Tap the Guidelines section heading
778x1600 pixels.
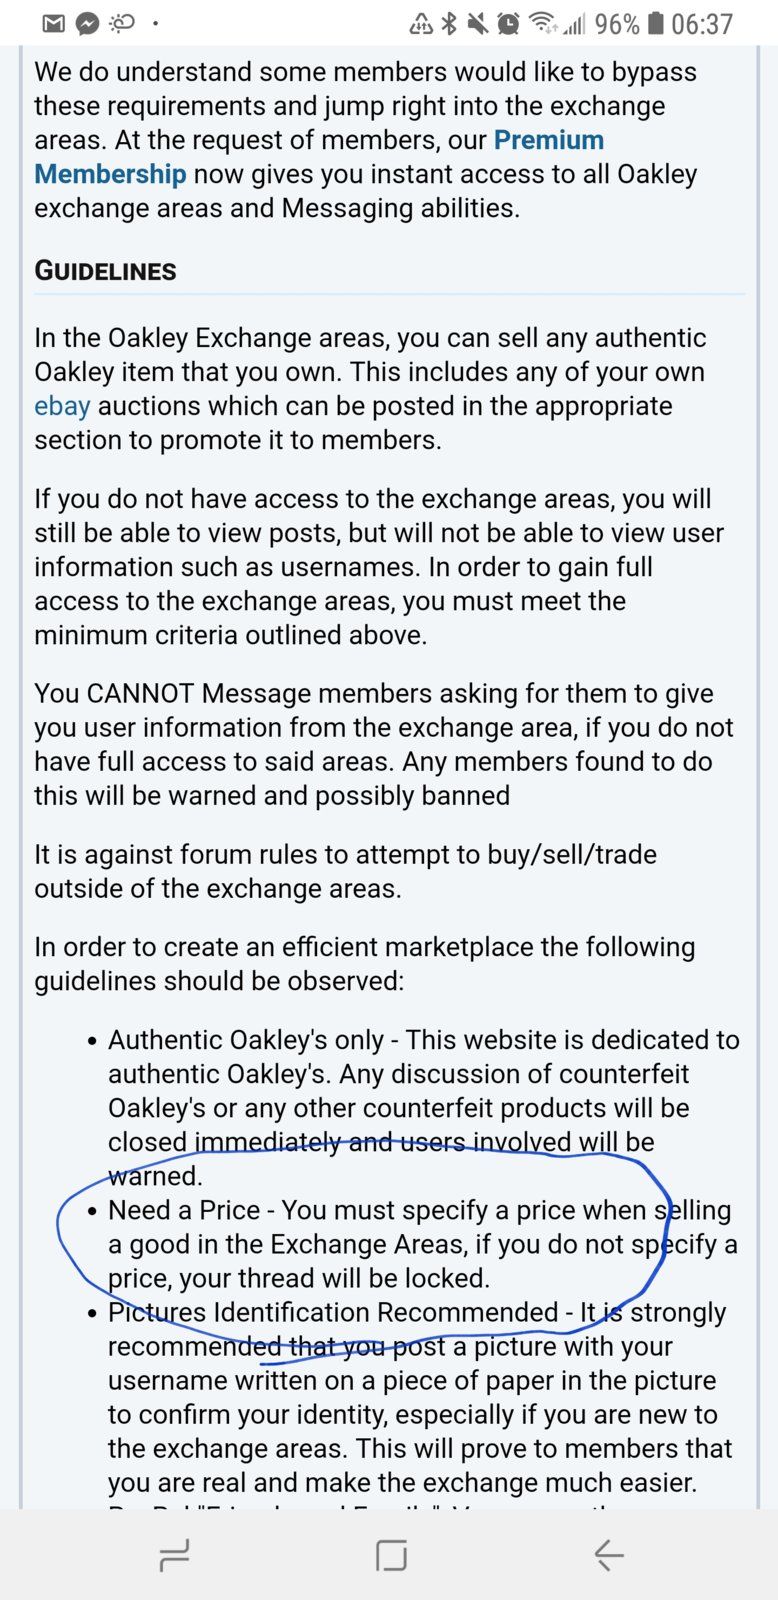105,271
